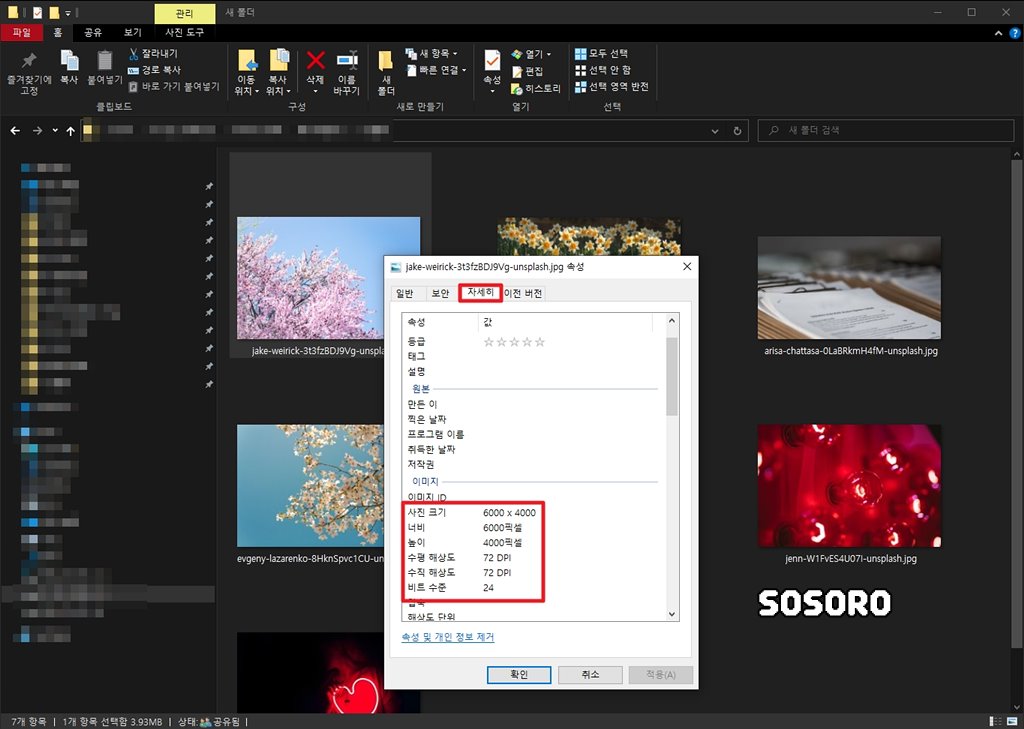
Task: Create 새 폴더 (New folder)
Action: tap(386, 73)
